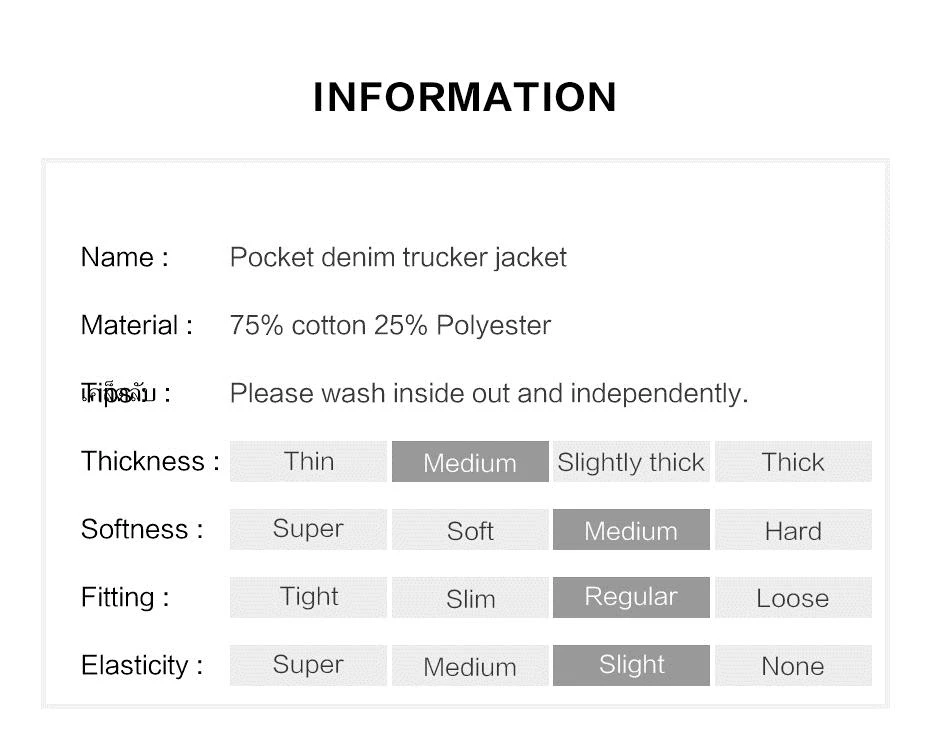
Task: Select Medium in the Thickness row
Action: (470, 461)
